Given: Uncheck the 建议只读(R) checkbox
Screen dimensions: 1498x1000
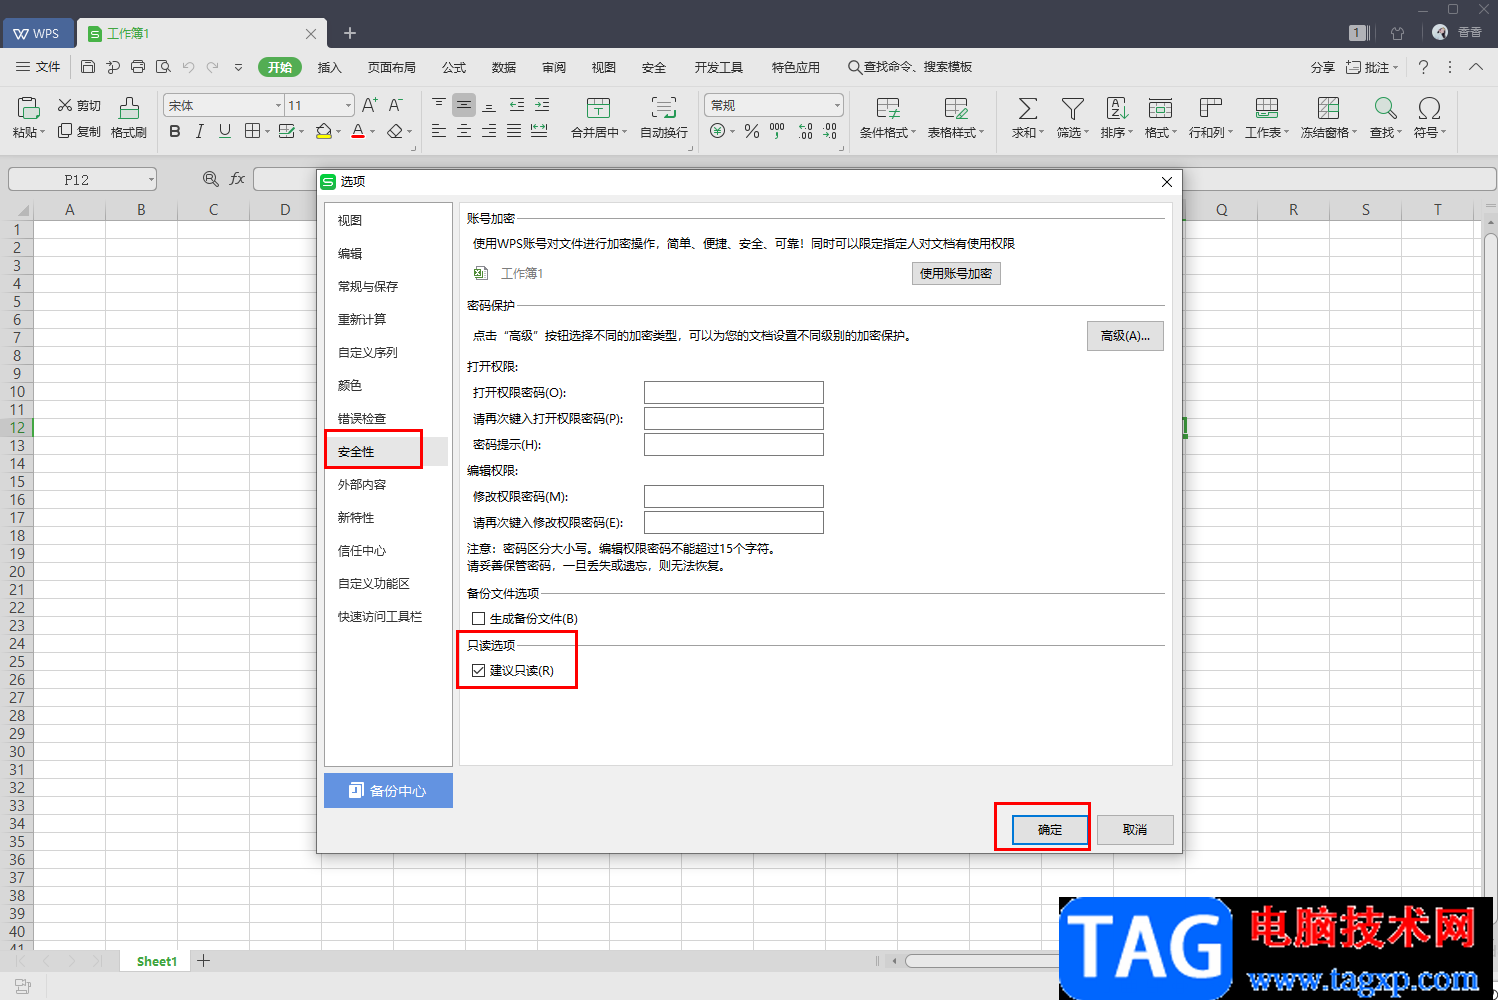Looking at the screenshot, I should [478, 670].
